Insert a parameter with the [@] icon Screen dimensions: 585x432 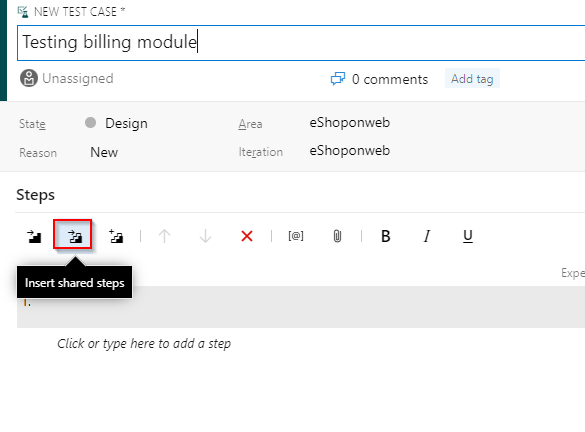click(x=296, y=236)
